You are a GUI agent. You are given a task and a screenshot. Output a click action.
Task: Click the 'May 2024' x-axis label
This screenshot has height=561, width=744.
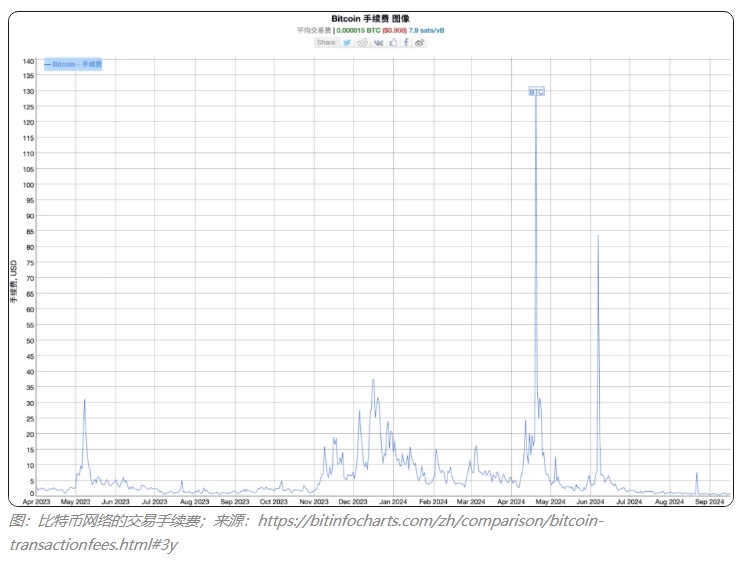[x=550, y=501]
